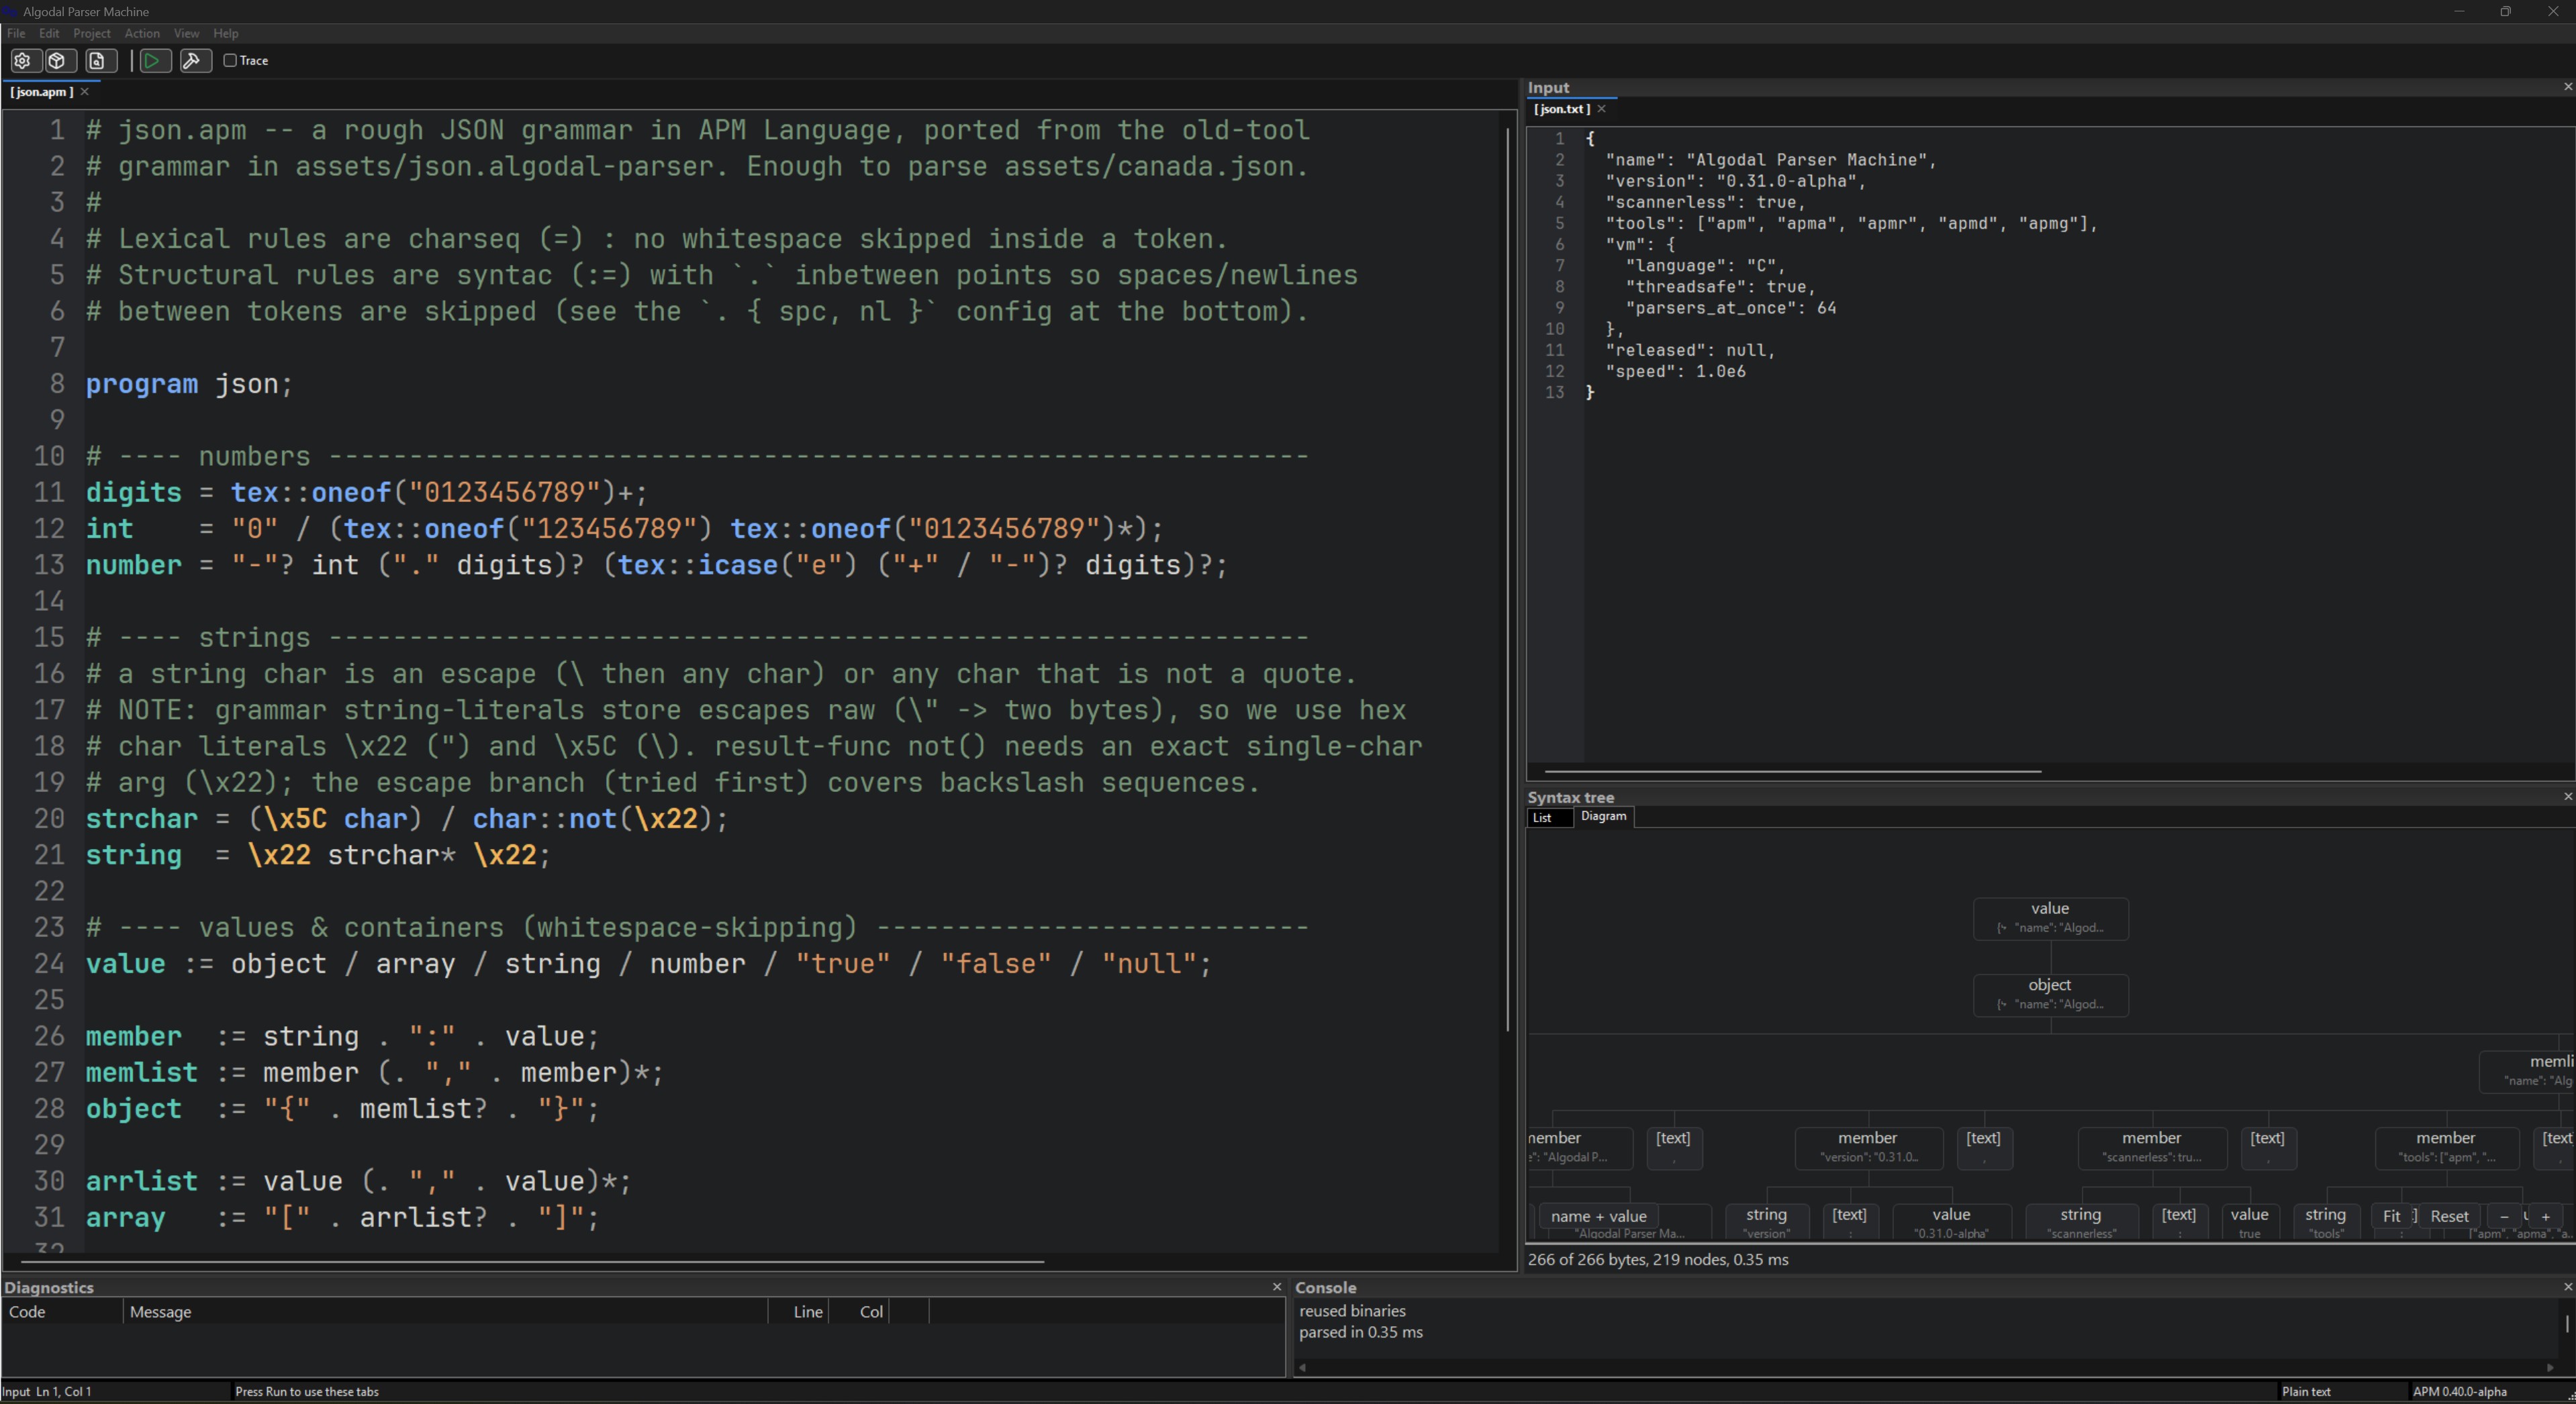Click the Reset button in diagram
Viewport: 2576px width, 1404px height.
pyautogui.click(x=2449, y=1216)
